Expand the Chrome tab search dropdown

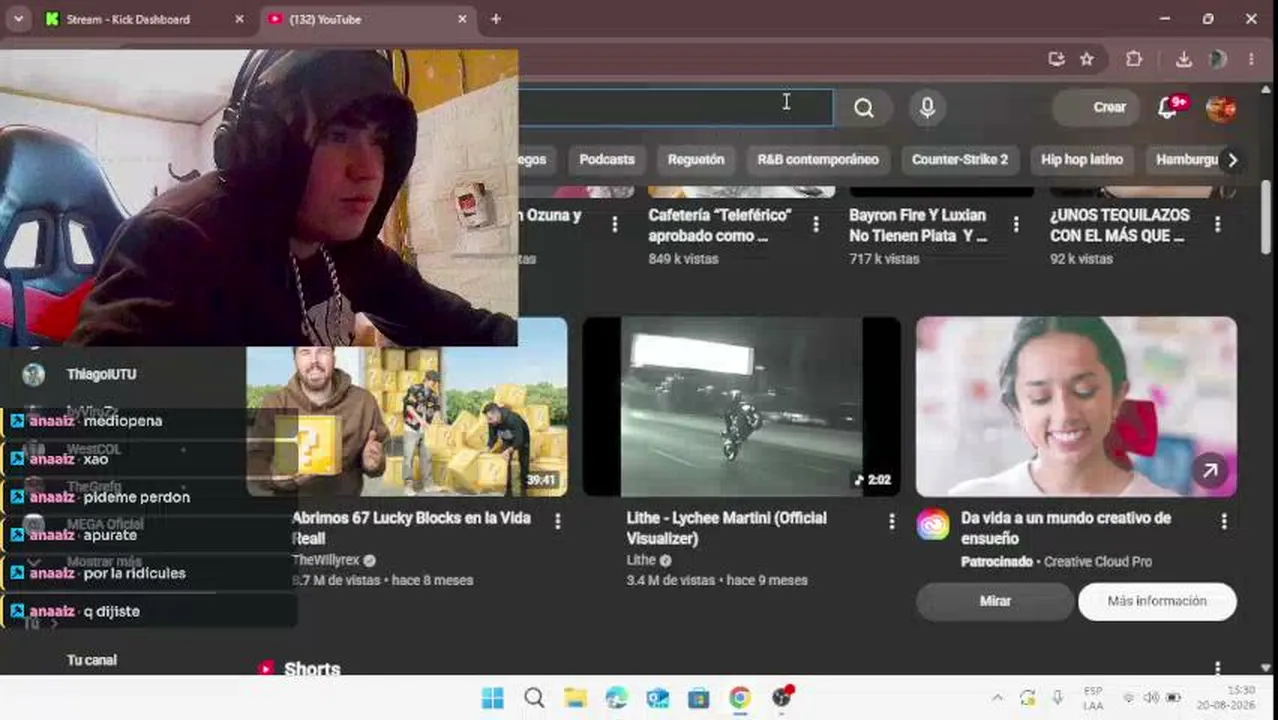click(x=18, y=19)
